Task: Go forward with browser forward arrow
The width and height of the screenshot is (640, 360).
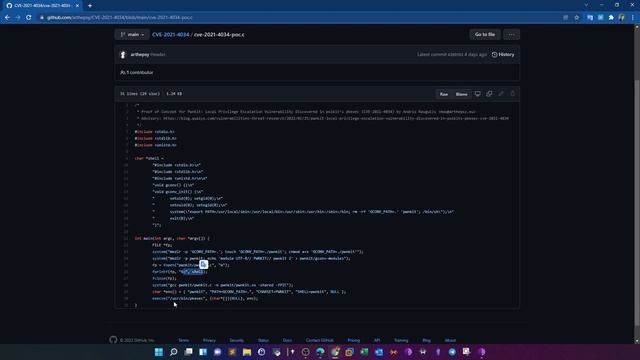Action: [18, 18]
